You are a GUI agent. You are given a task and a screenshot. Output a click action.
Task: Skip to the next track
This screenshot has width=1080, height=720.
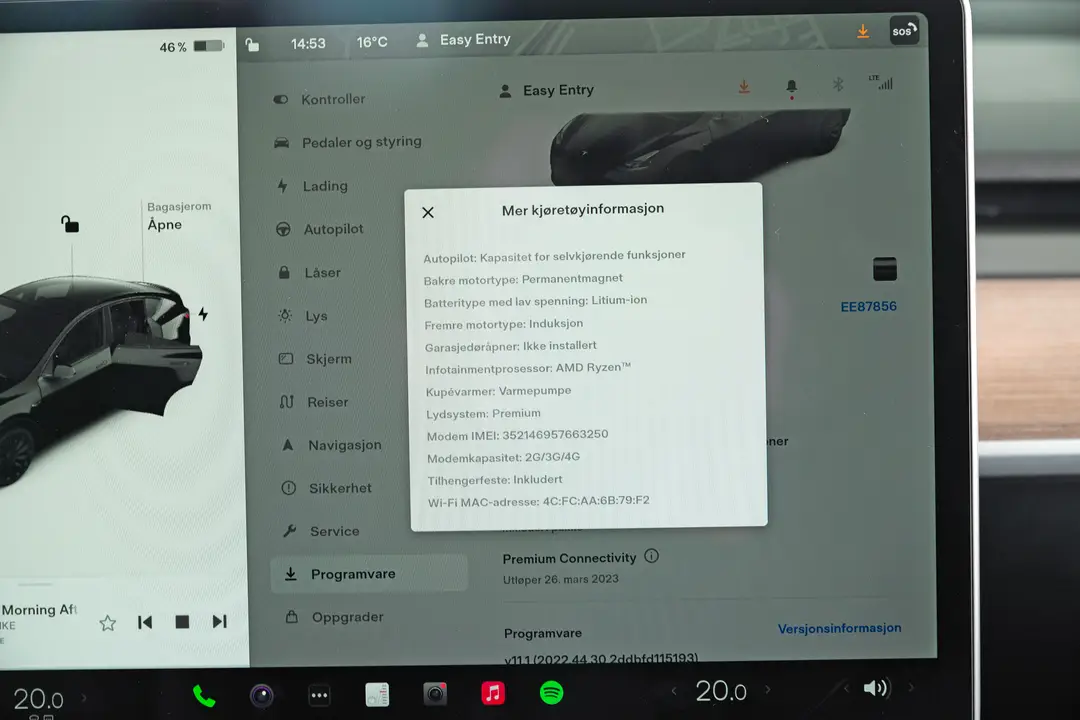point(220,621)
